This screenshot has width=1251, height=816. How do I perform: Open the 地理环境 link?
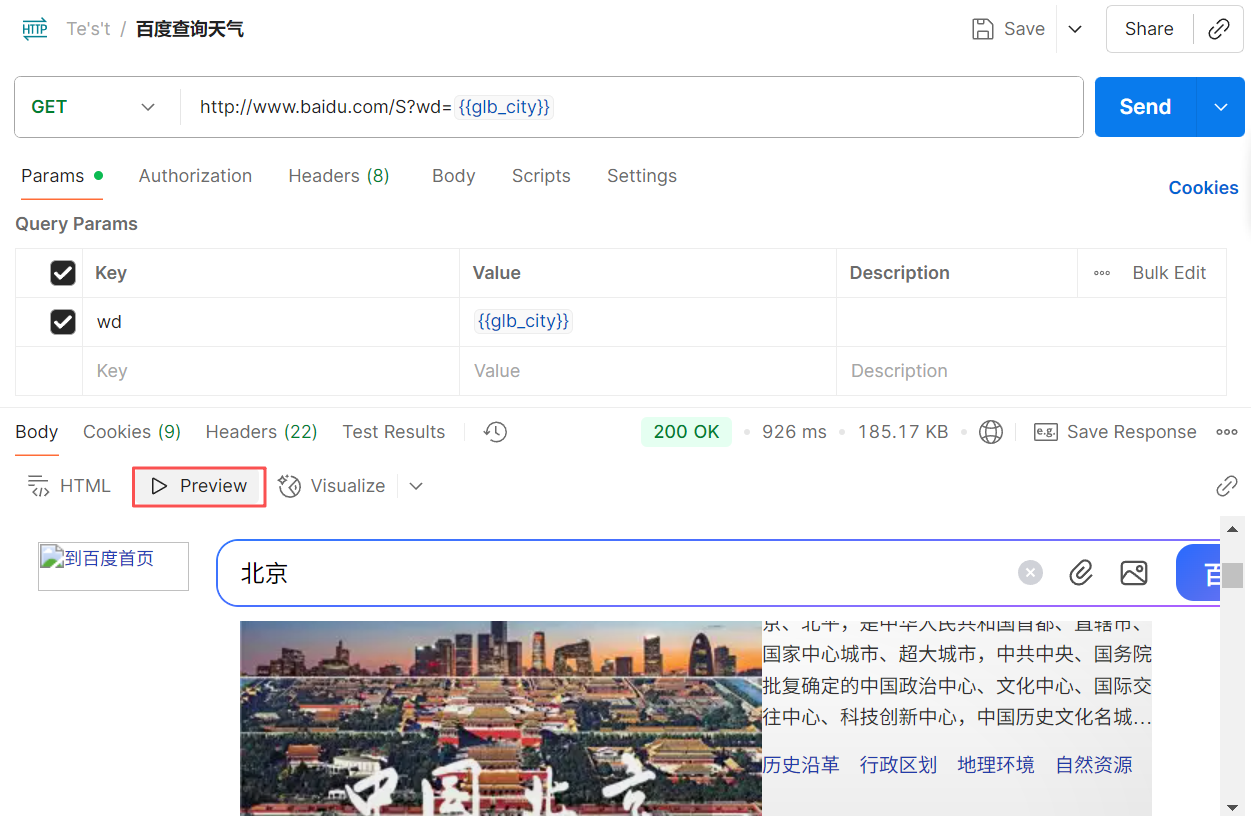coord(996,765)
